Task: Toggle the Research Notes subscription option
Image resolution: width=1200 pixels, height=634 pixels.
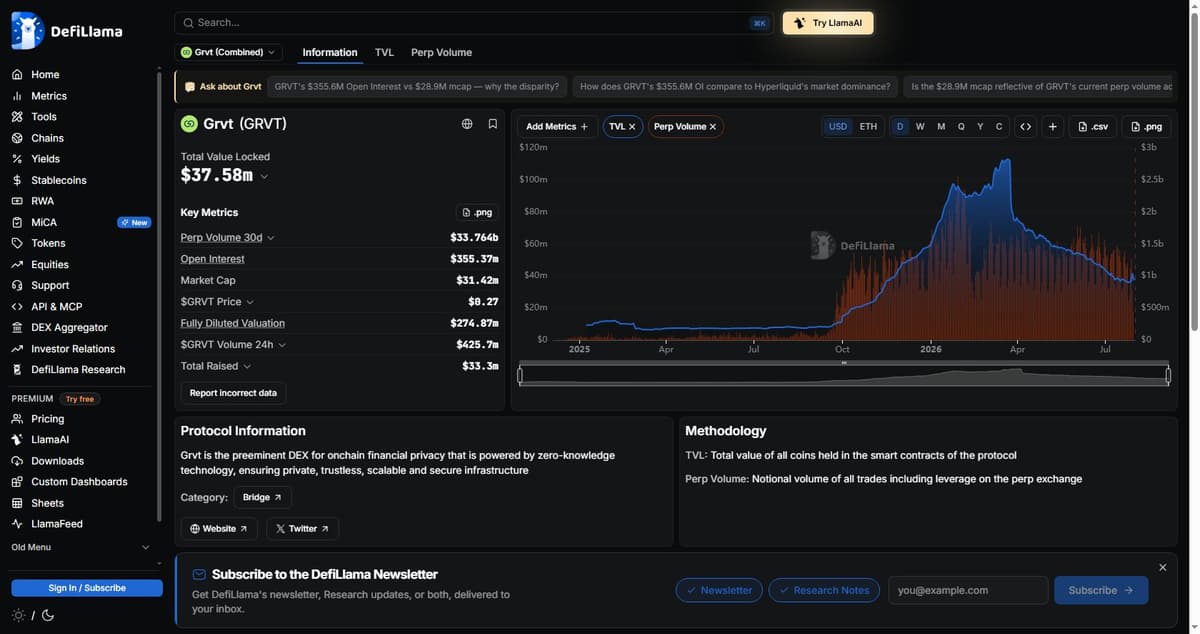Action: [824, 590]
